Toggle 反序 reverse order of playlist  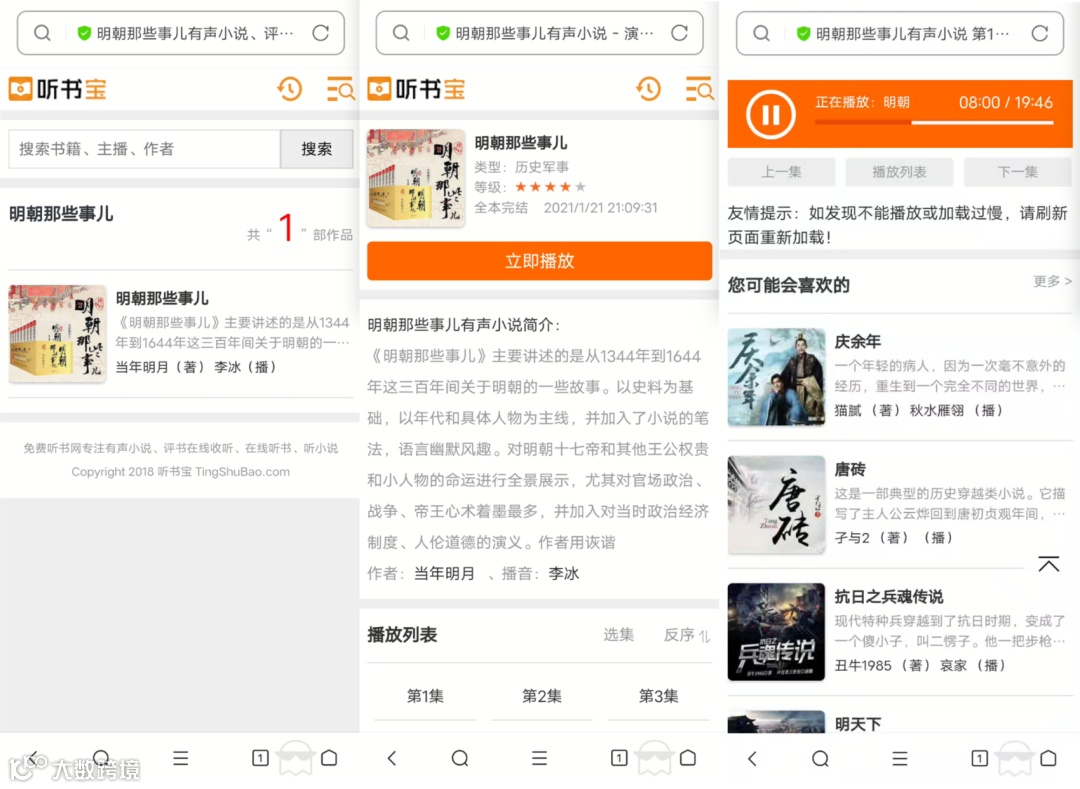[x=687, y=635]
